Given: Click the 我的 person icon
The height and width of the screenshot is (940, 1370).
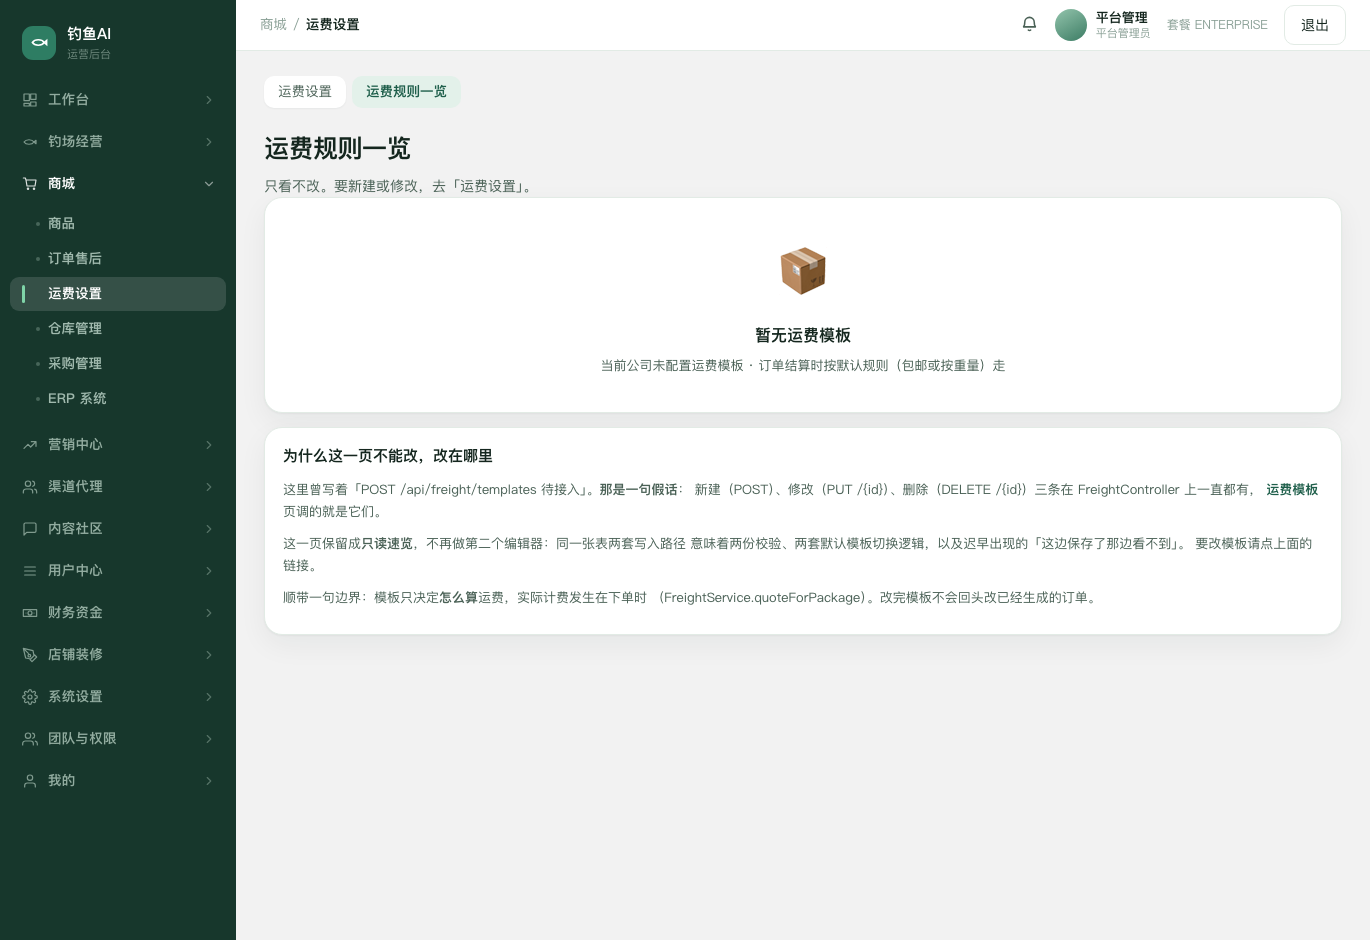Looking at the screenshot, I should click(x=30, y=781).
